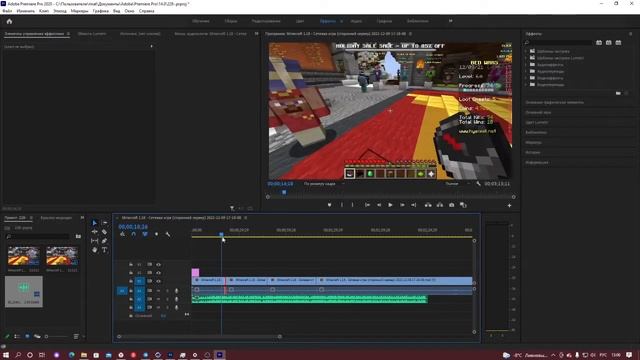Open the Цвет Lumetri panel
This screenshot has width=640, height=360.
[x=537, y=122]
